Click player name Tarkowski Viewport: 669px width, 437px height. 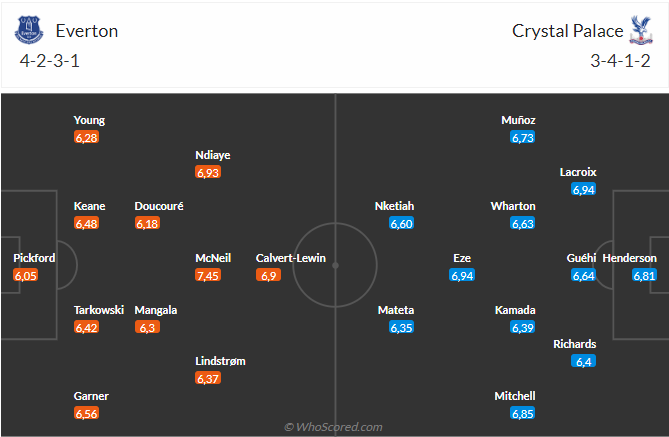coord(99,310)
